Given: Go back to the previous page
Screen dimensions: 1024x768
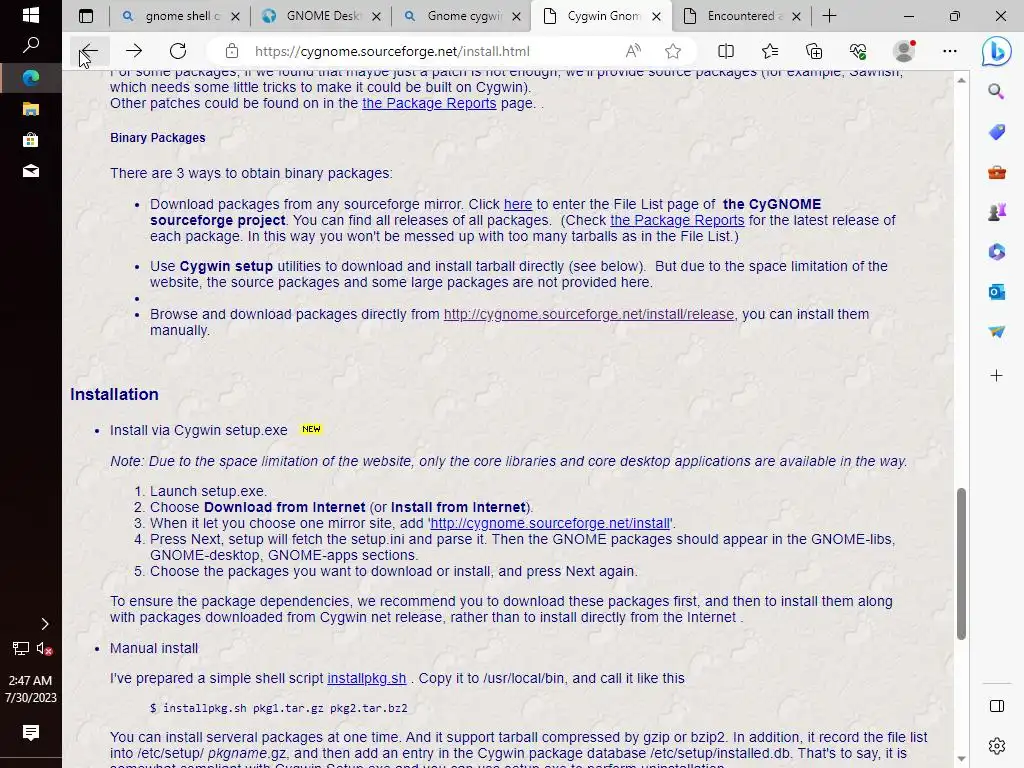Looking at the screenshot, I should coord(89,51).
